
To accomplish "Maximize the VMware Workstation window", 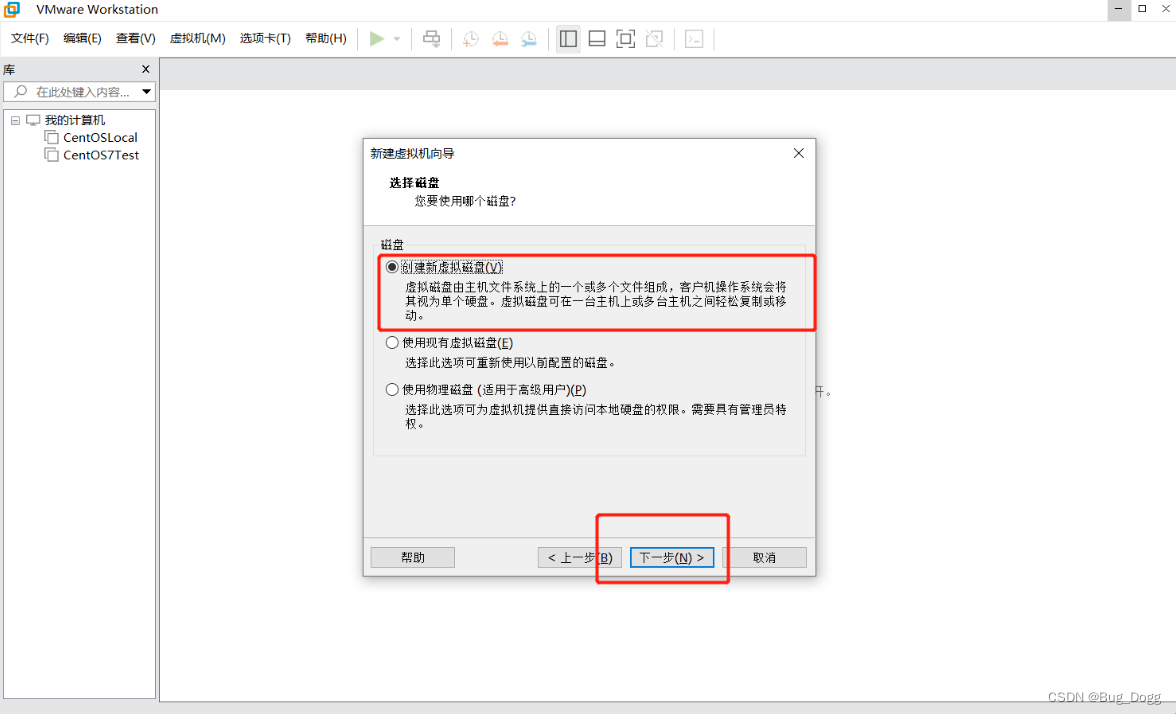I will coord(1142,9).
